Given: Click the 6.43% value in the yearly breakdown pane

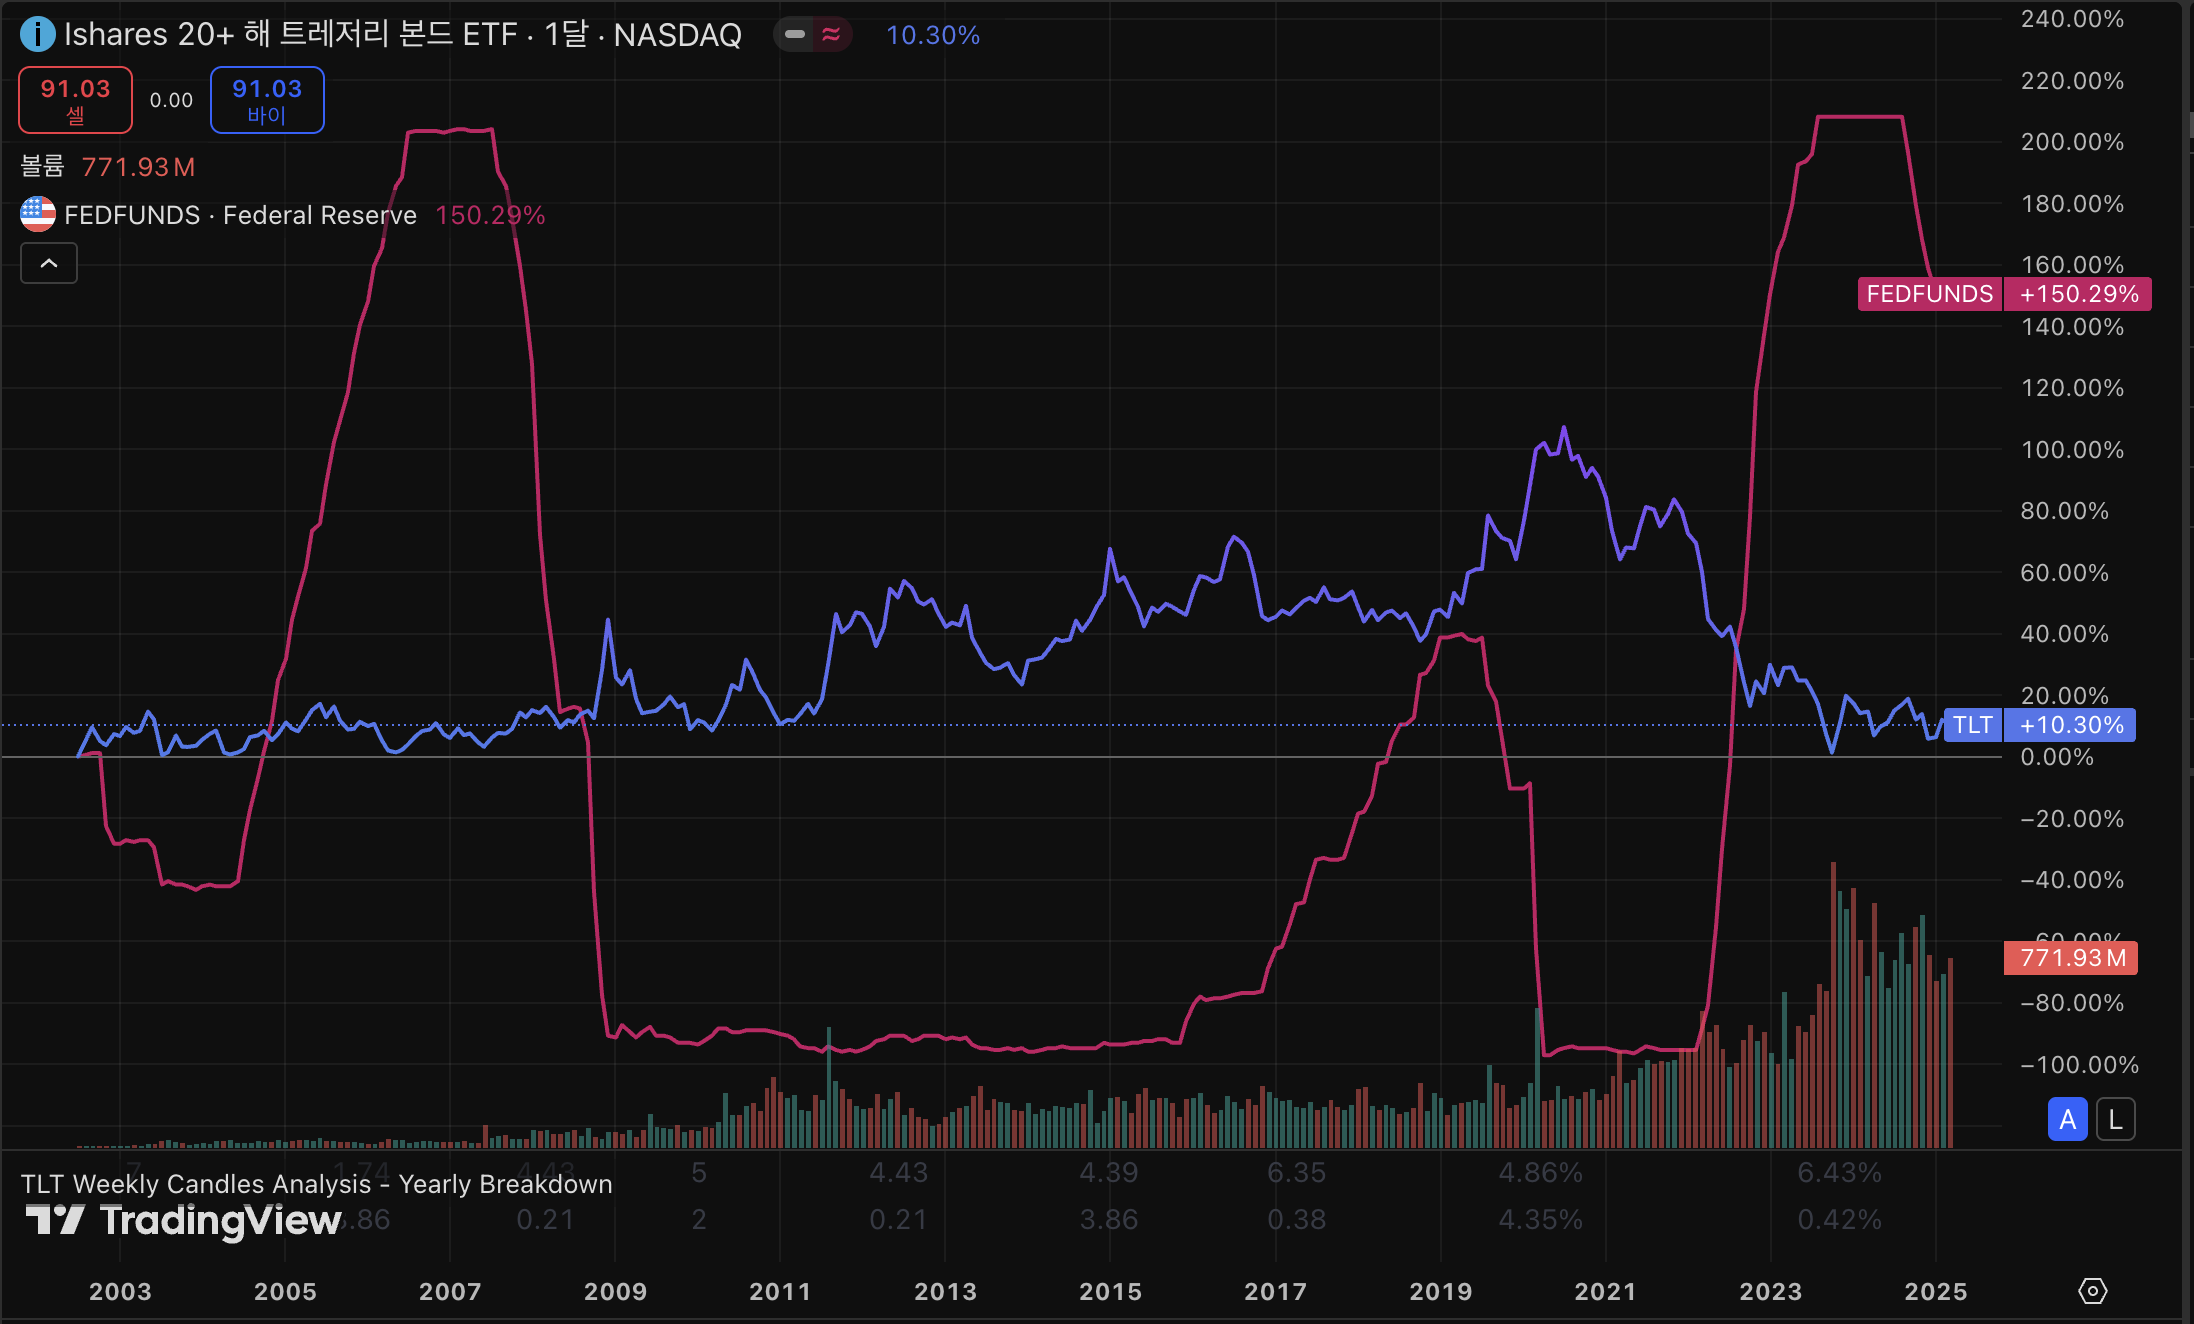Looking at the screenshot, I should click(1839, 1172).
